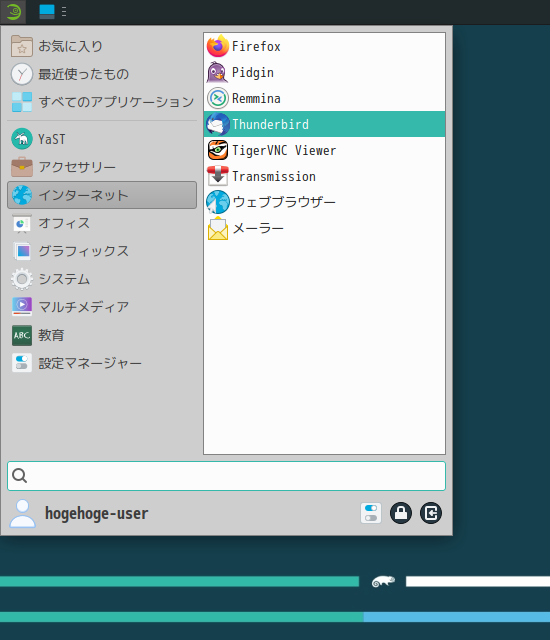
Task: Show 最近使ったもの recently used items
Action: 102,74
